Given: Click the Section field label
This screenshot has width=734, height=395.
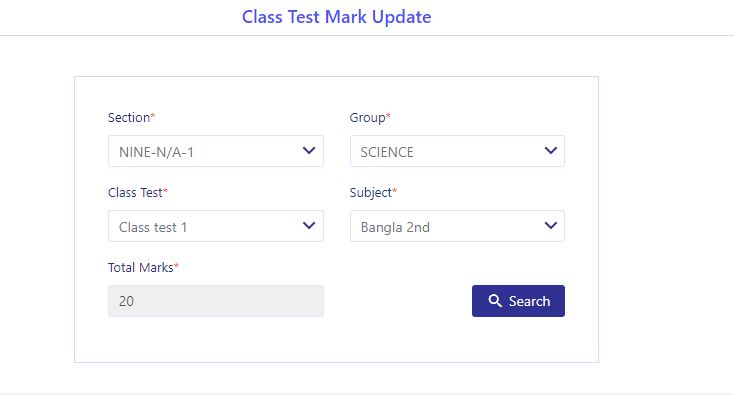Looking at the screenshot, I should 131,117.
